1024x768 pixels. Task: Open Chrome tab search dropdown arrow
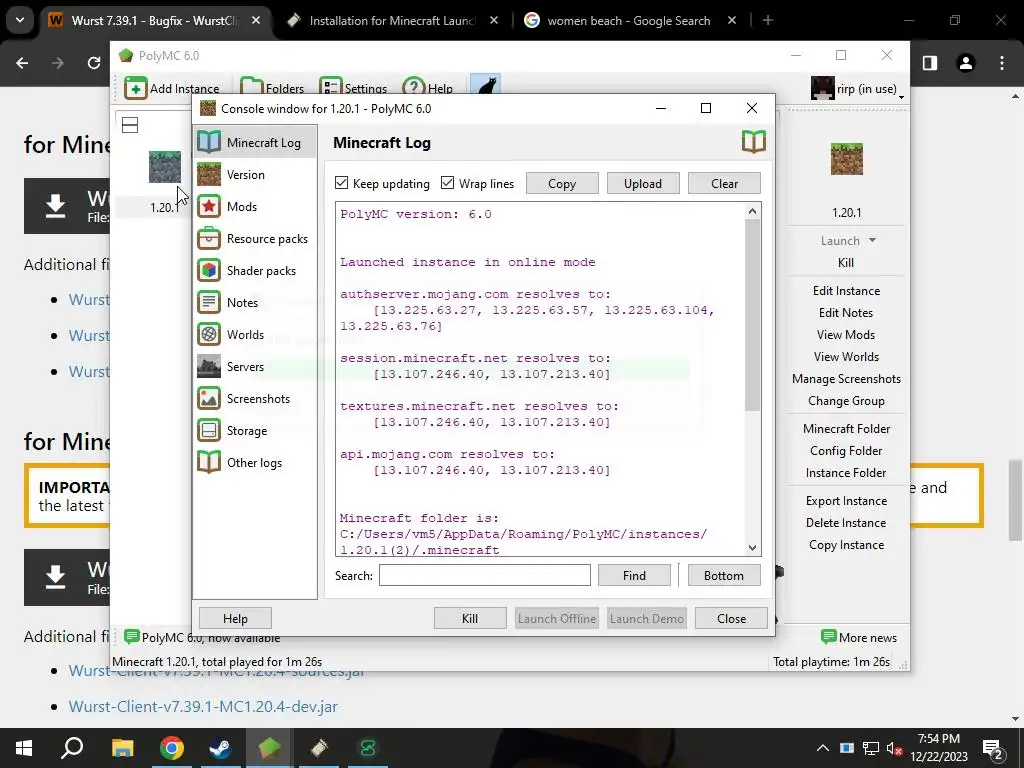20,20
